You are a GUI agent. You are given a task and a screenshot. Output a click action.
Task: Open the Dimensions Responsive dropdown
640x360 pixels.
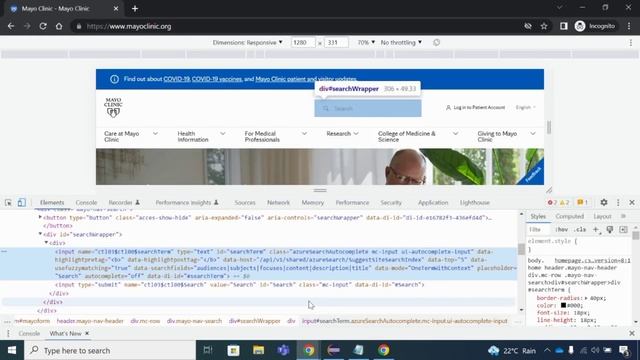(247, 42)
